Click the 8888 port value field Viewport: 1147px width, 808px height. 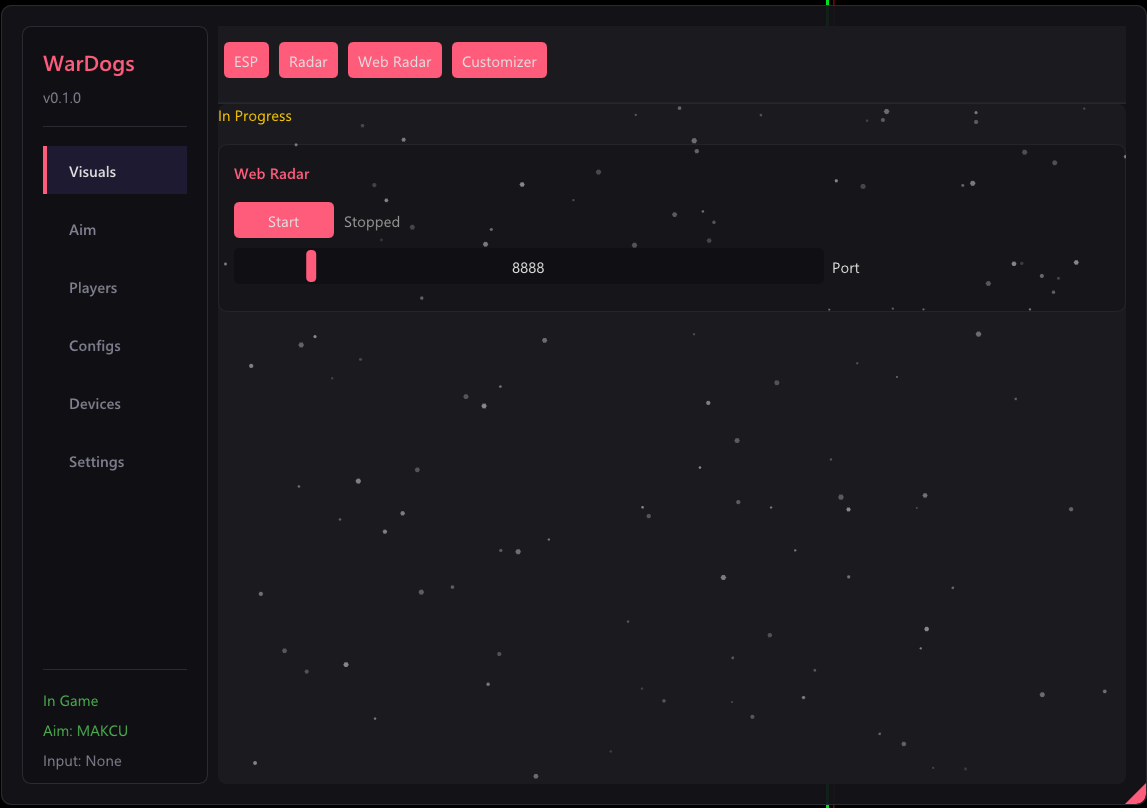[x=528, y=266]
